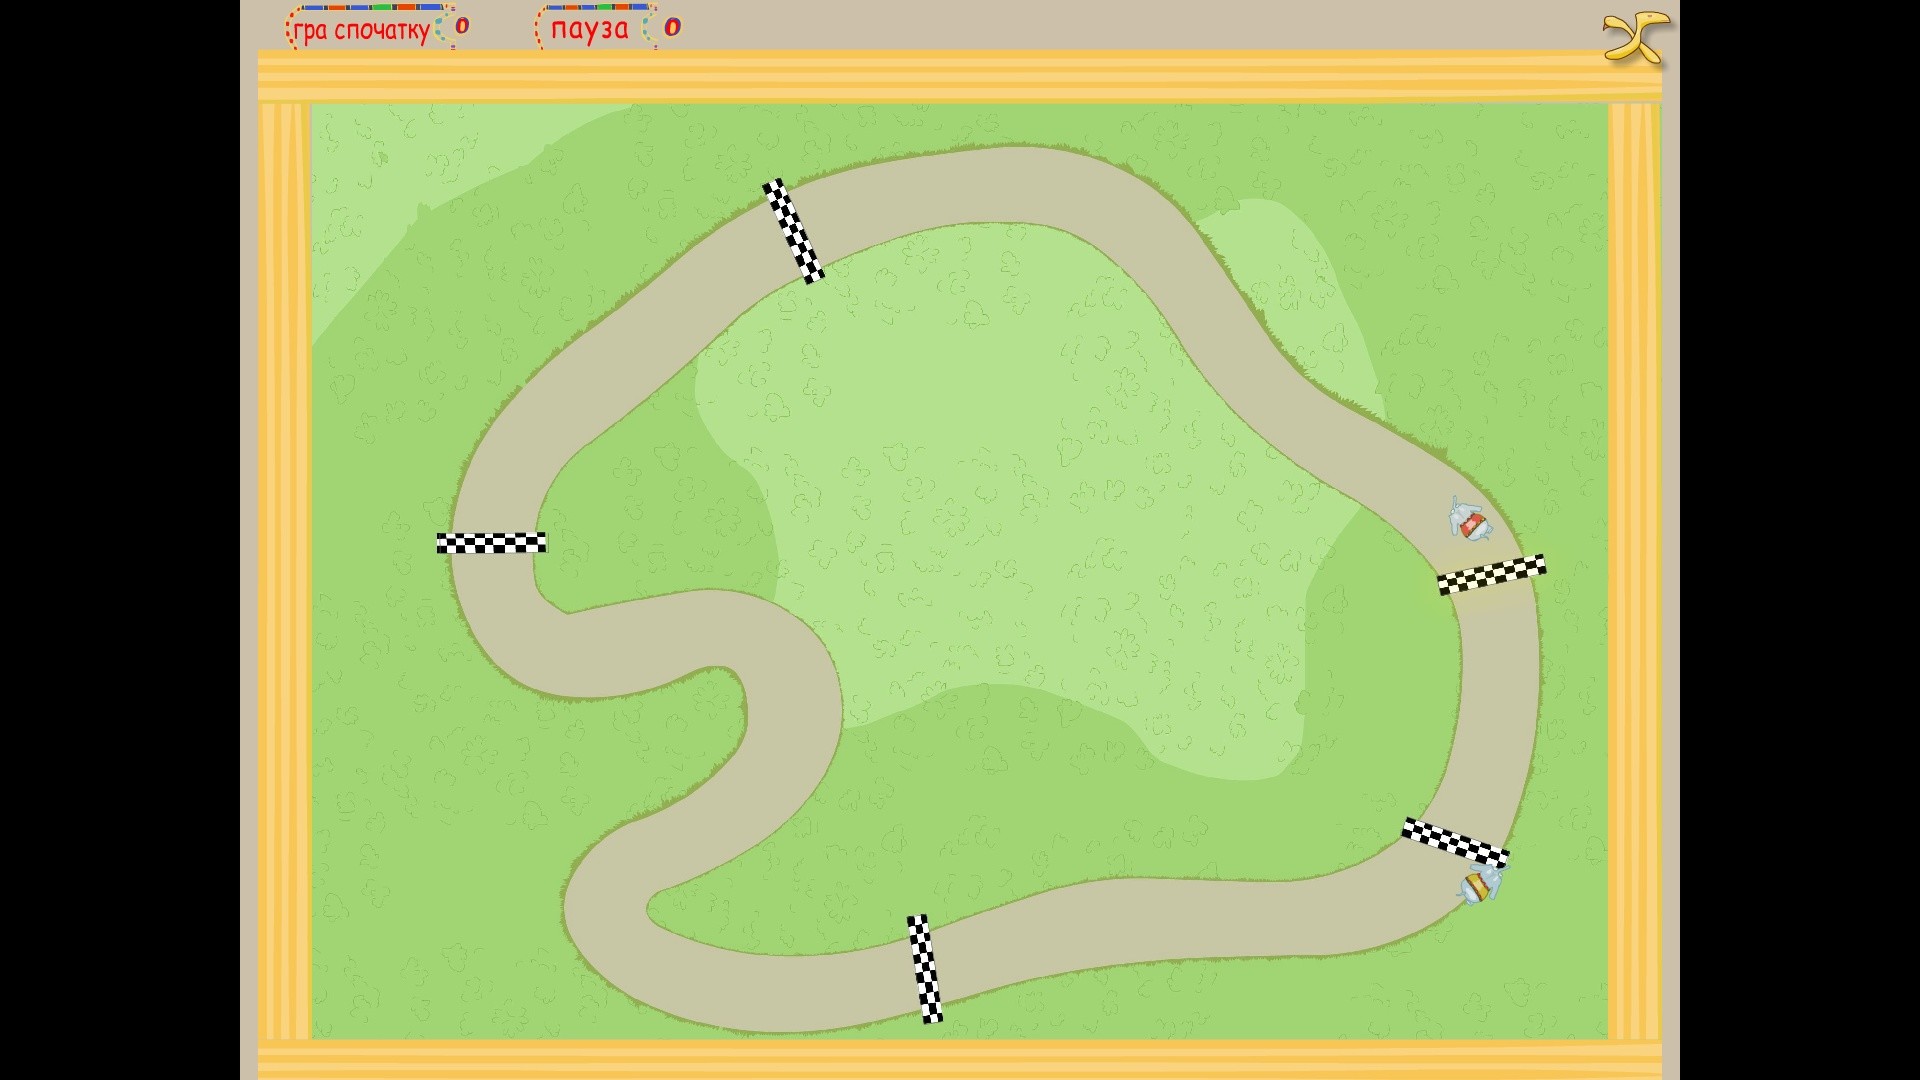
Task: Click multicolor stripe above 'пауза'
Action: [x=596, y=8]
